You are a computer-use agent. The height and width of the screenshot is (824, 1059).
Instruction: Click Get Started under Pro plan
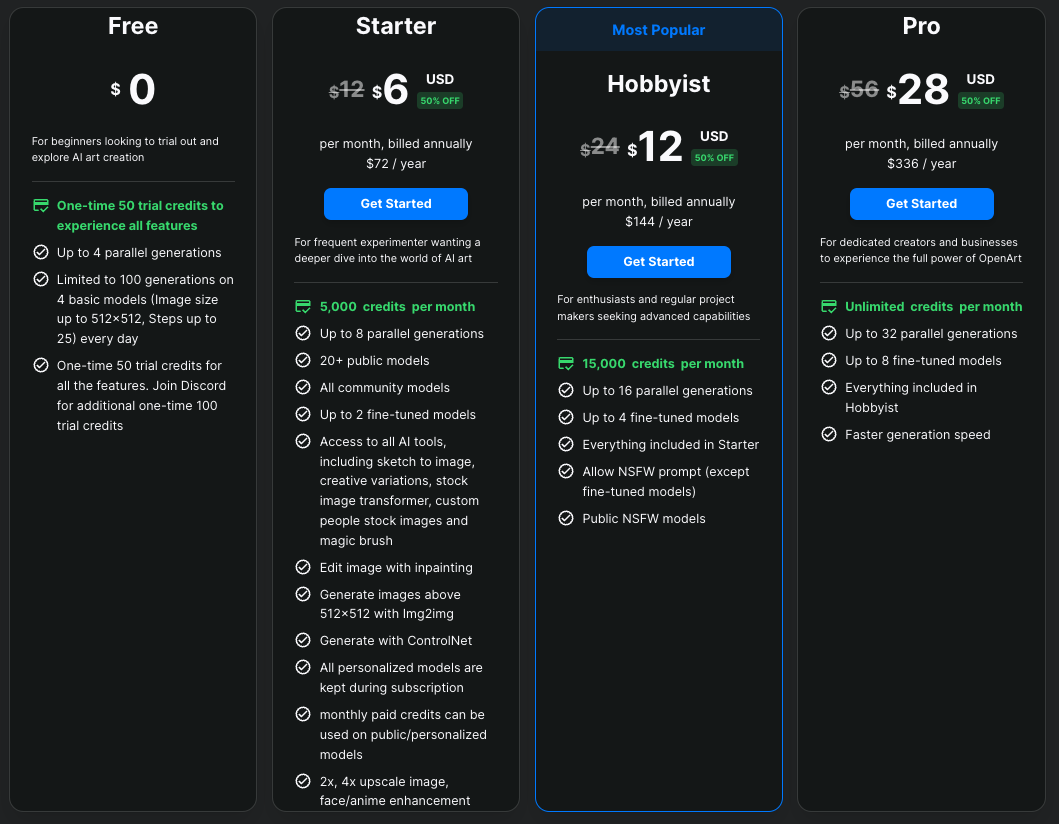pos(921,204)
